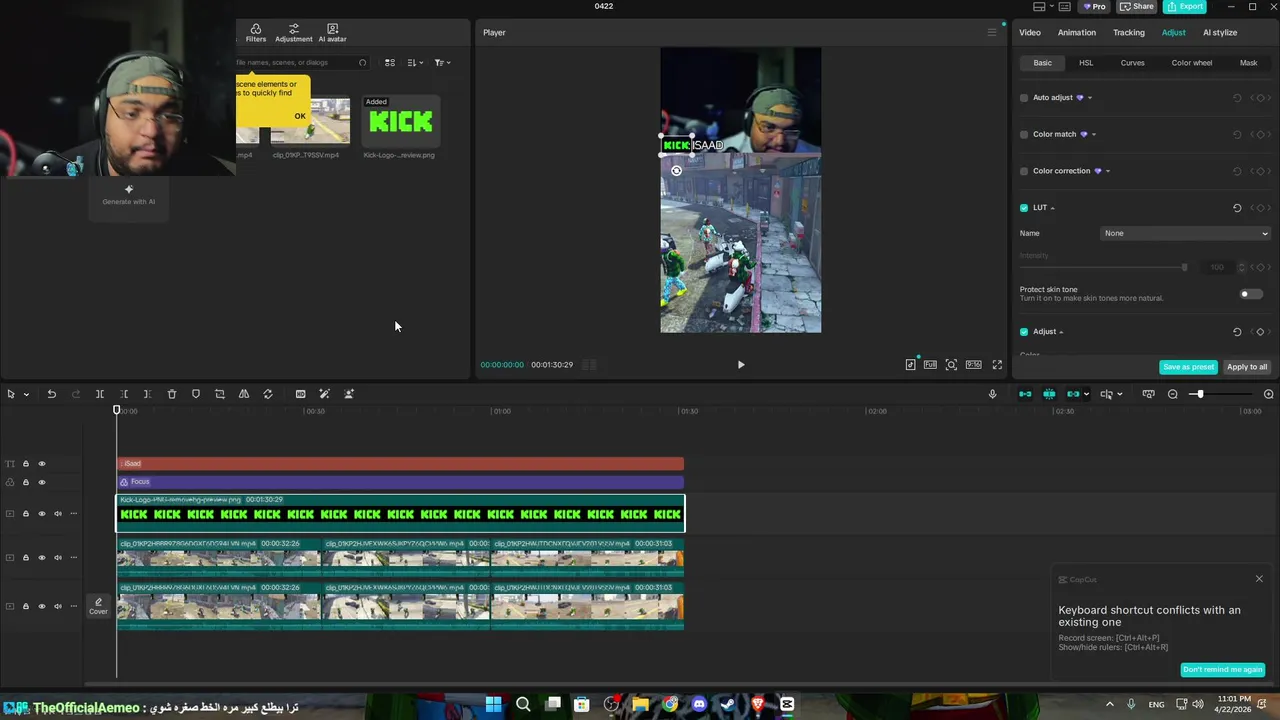Click the Export button
This screenshot has height=720, width=1280.
coord(1185,6)
